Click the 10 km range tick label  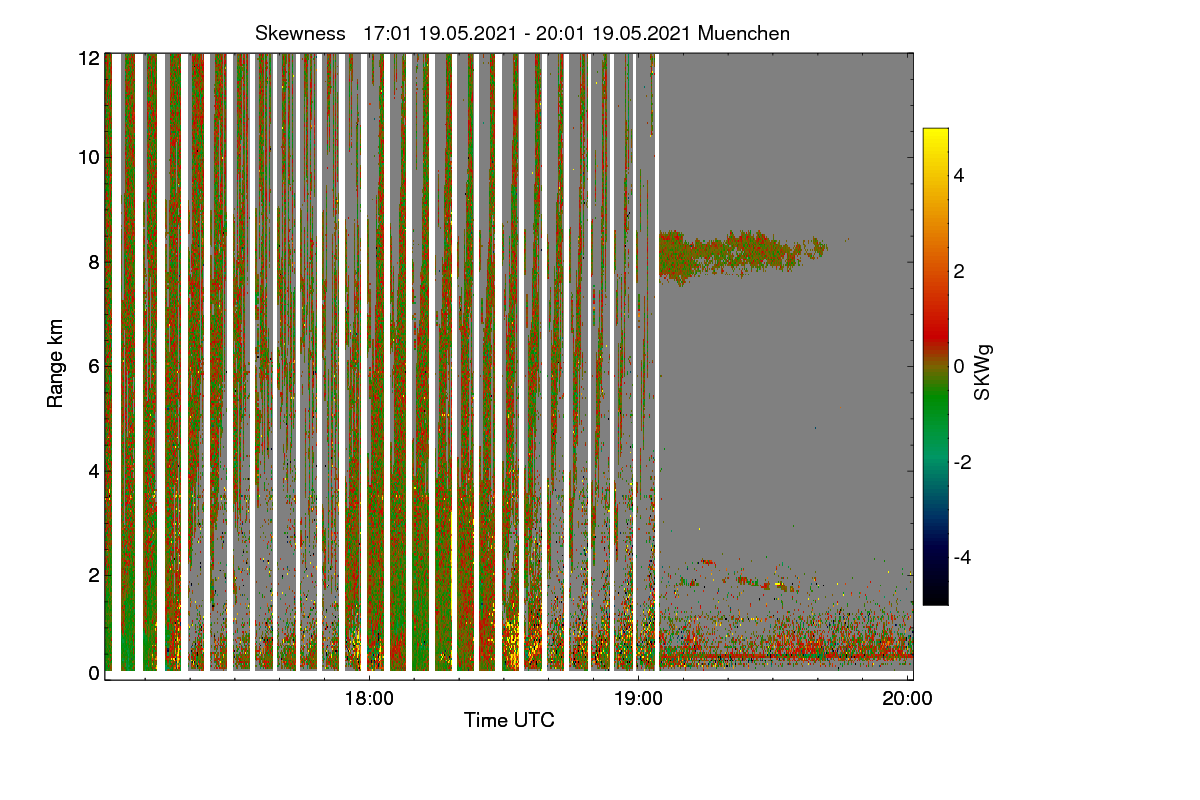coord(90,157)
